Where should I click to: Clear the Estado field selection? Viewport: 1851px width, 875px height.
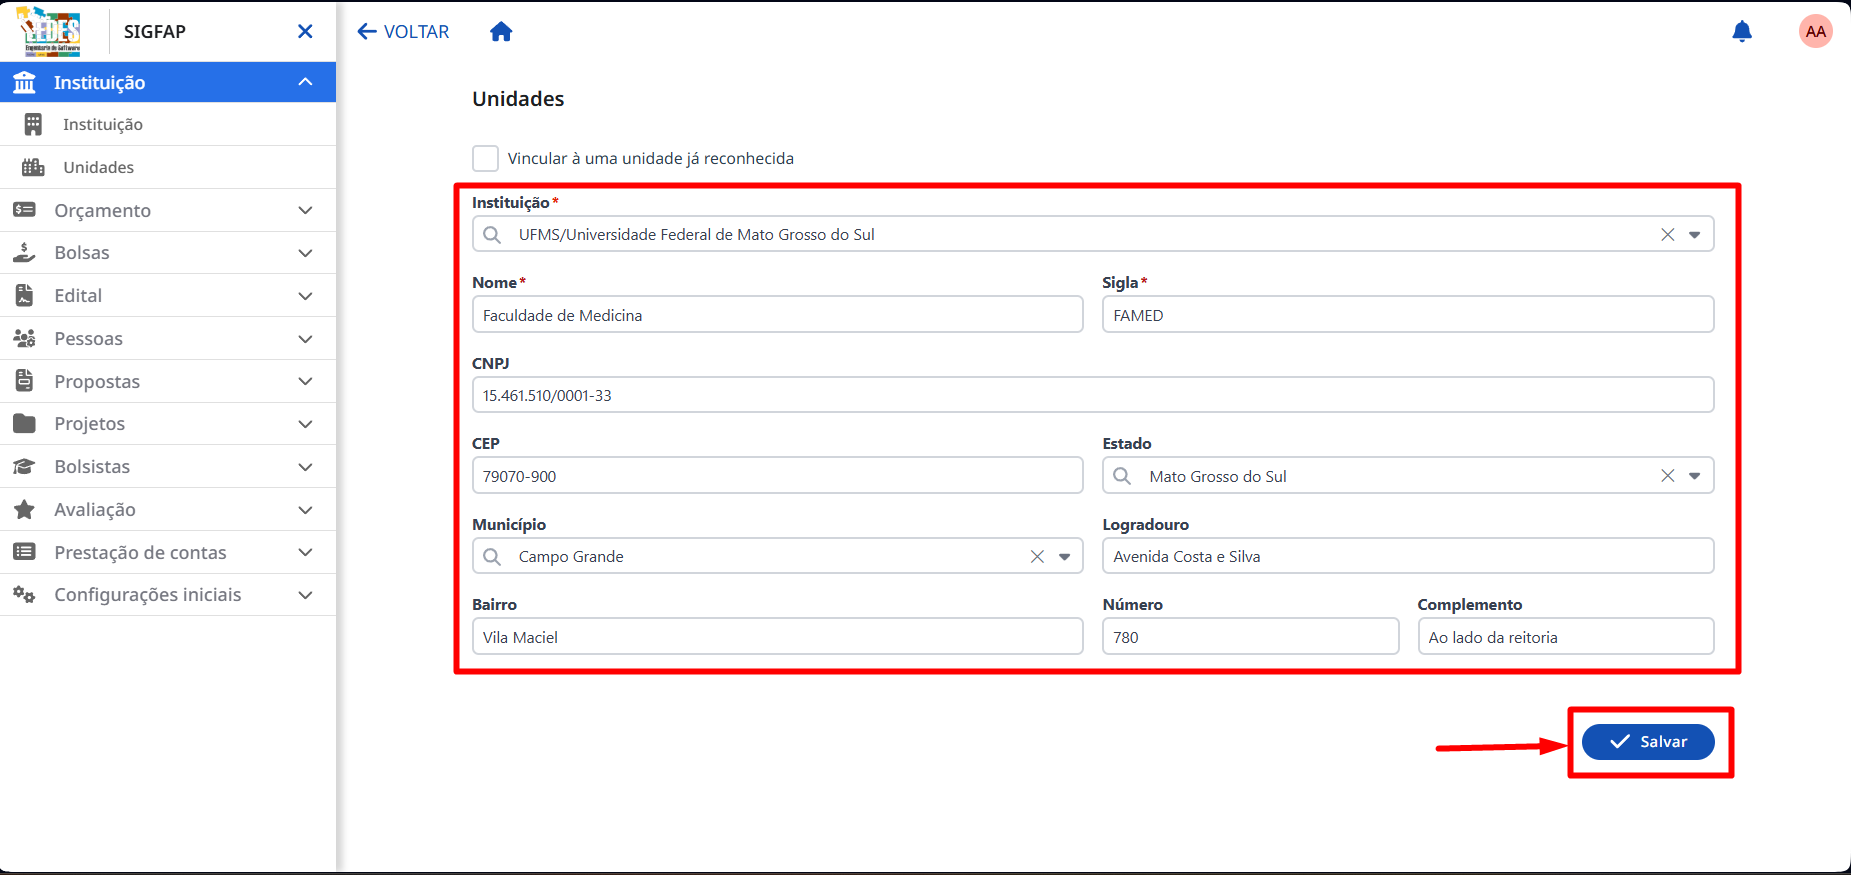pos(1668,476)
